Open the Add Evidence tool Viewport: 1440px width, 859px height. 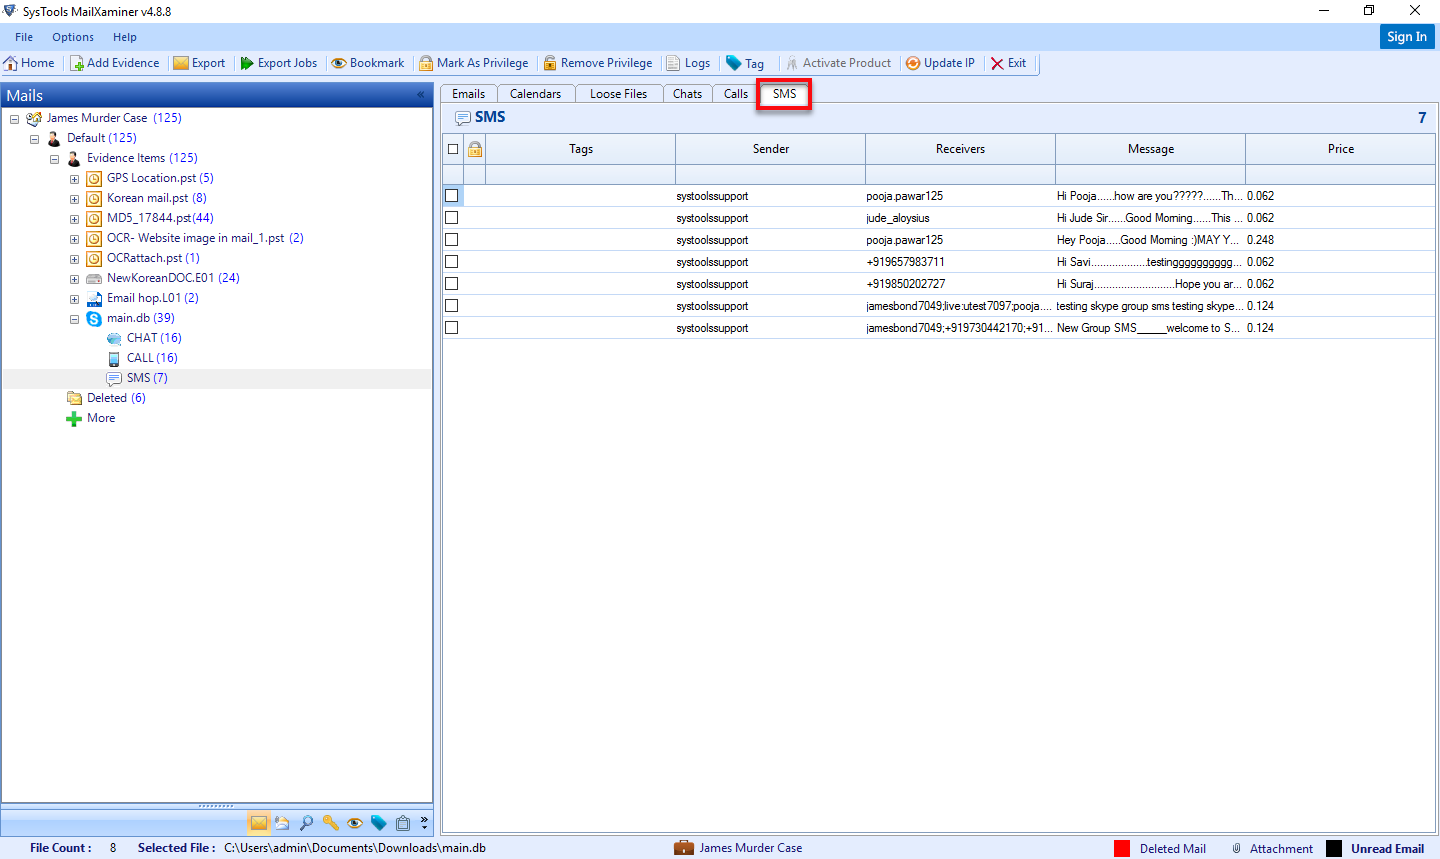point(115,62)
